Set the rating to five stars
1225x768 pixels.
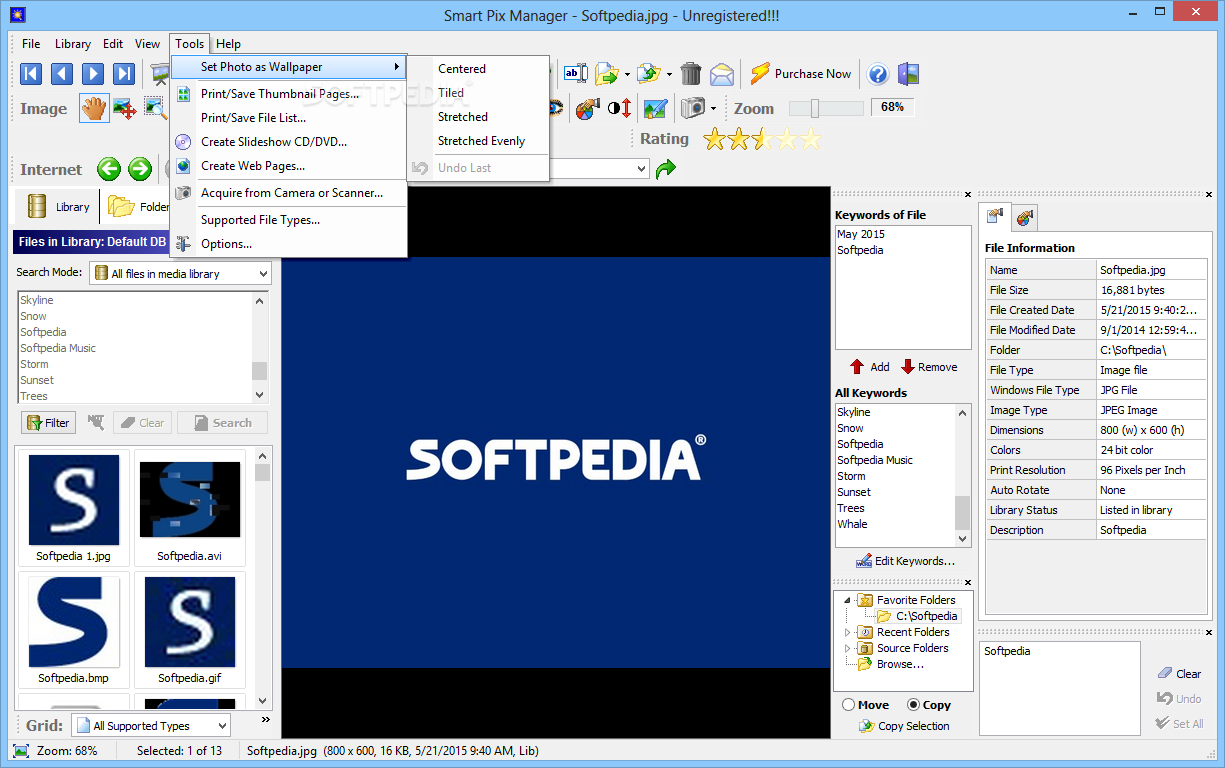point(809,139)
